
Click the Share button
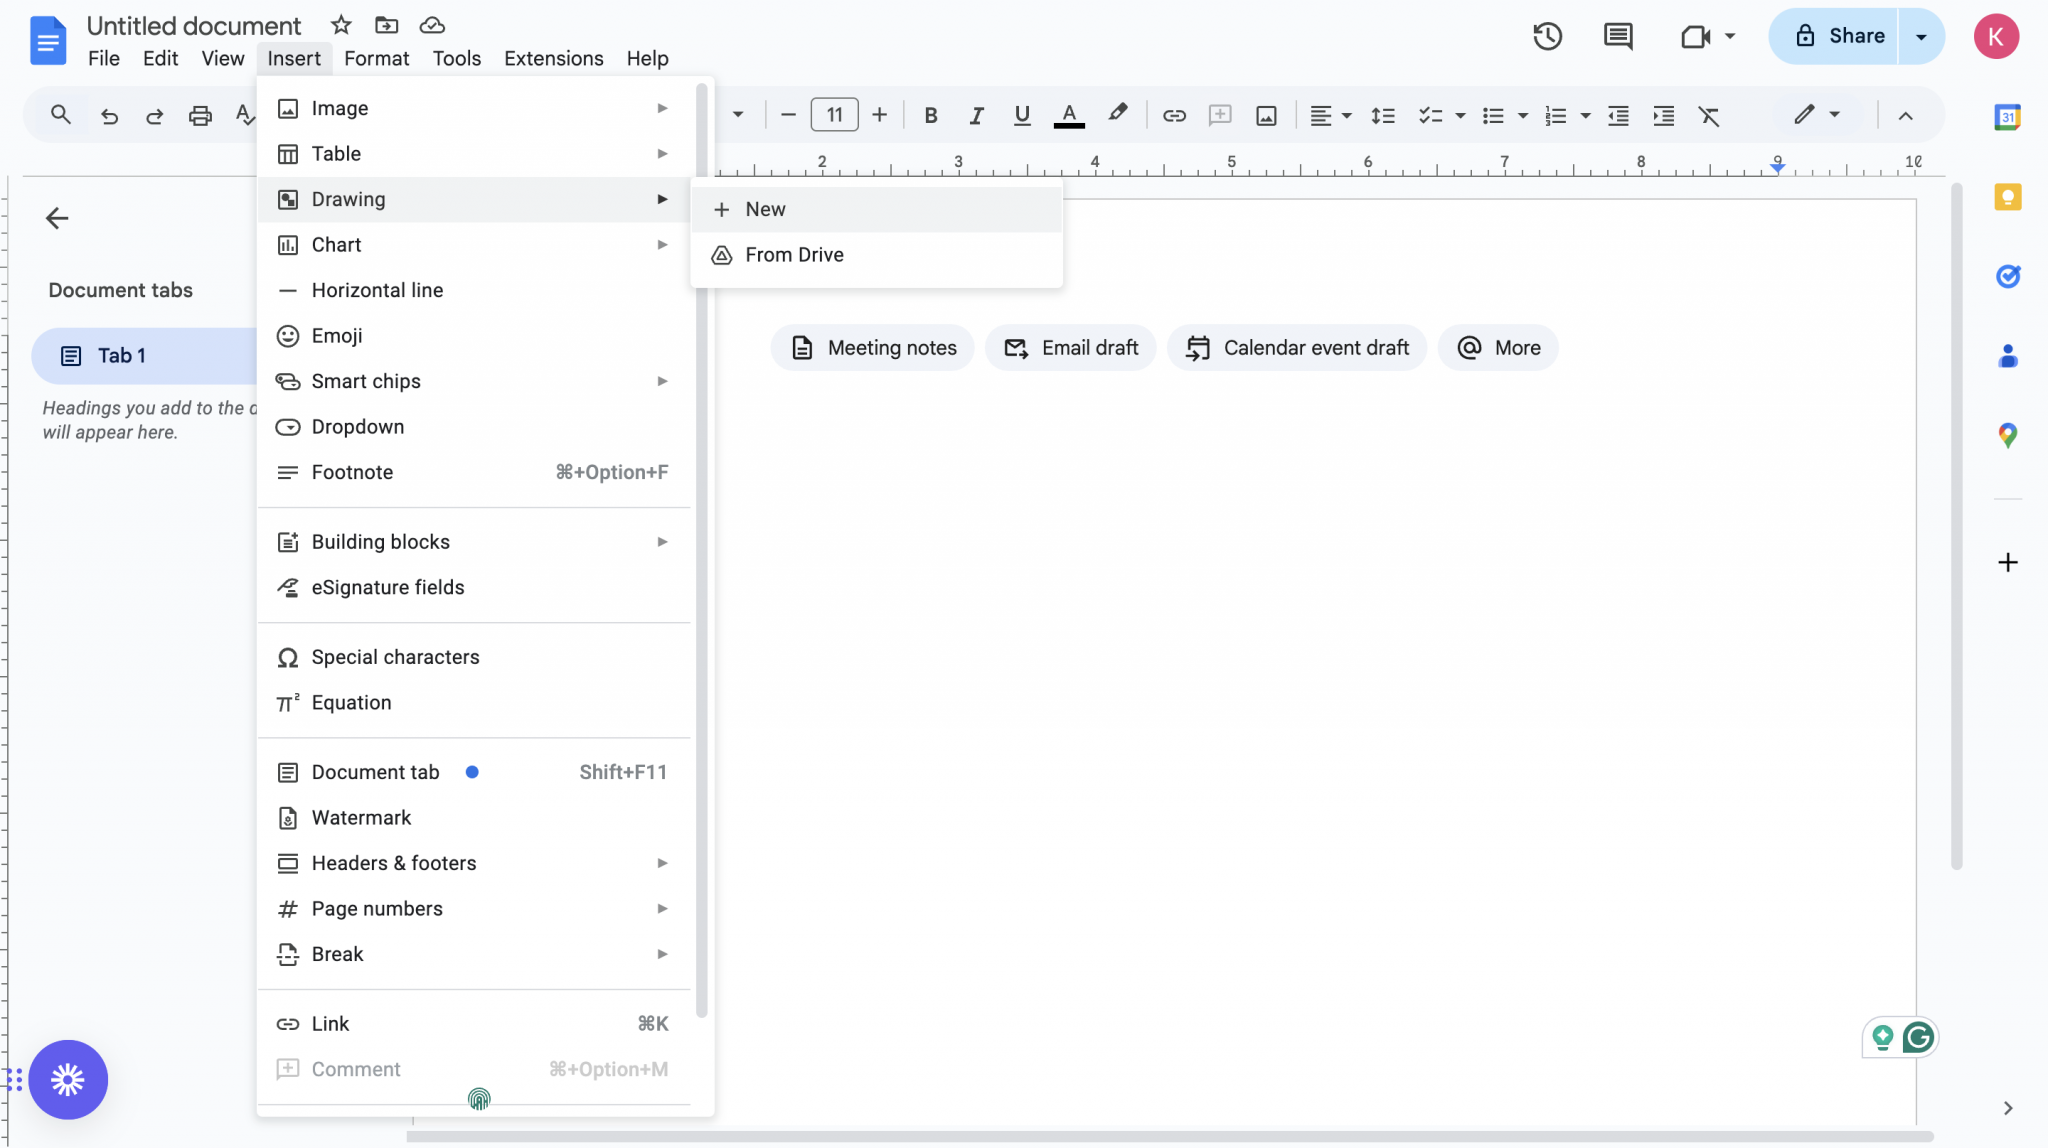(x=1852, y=36)
